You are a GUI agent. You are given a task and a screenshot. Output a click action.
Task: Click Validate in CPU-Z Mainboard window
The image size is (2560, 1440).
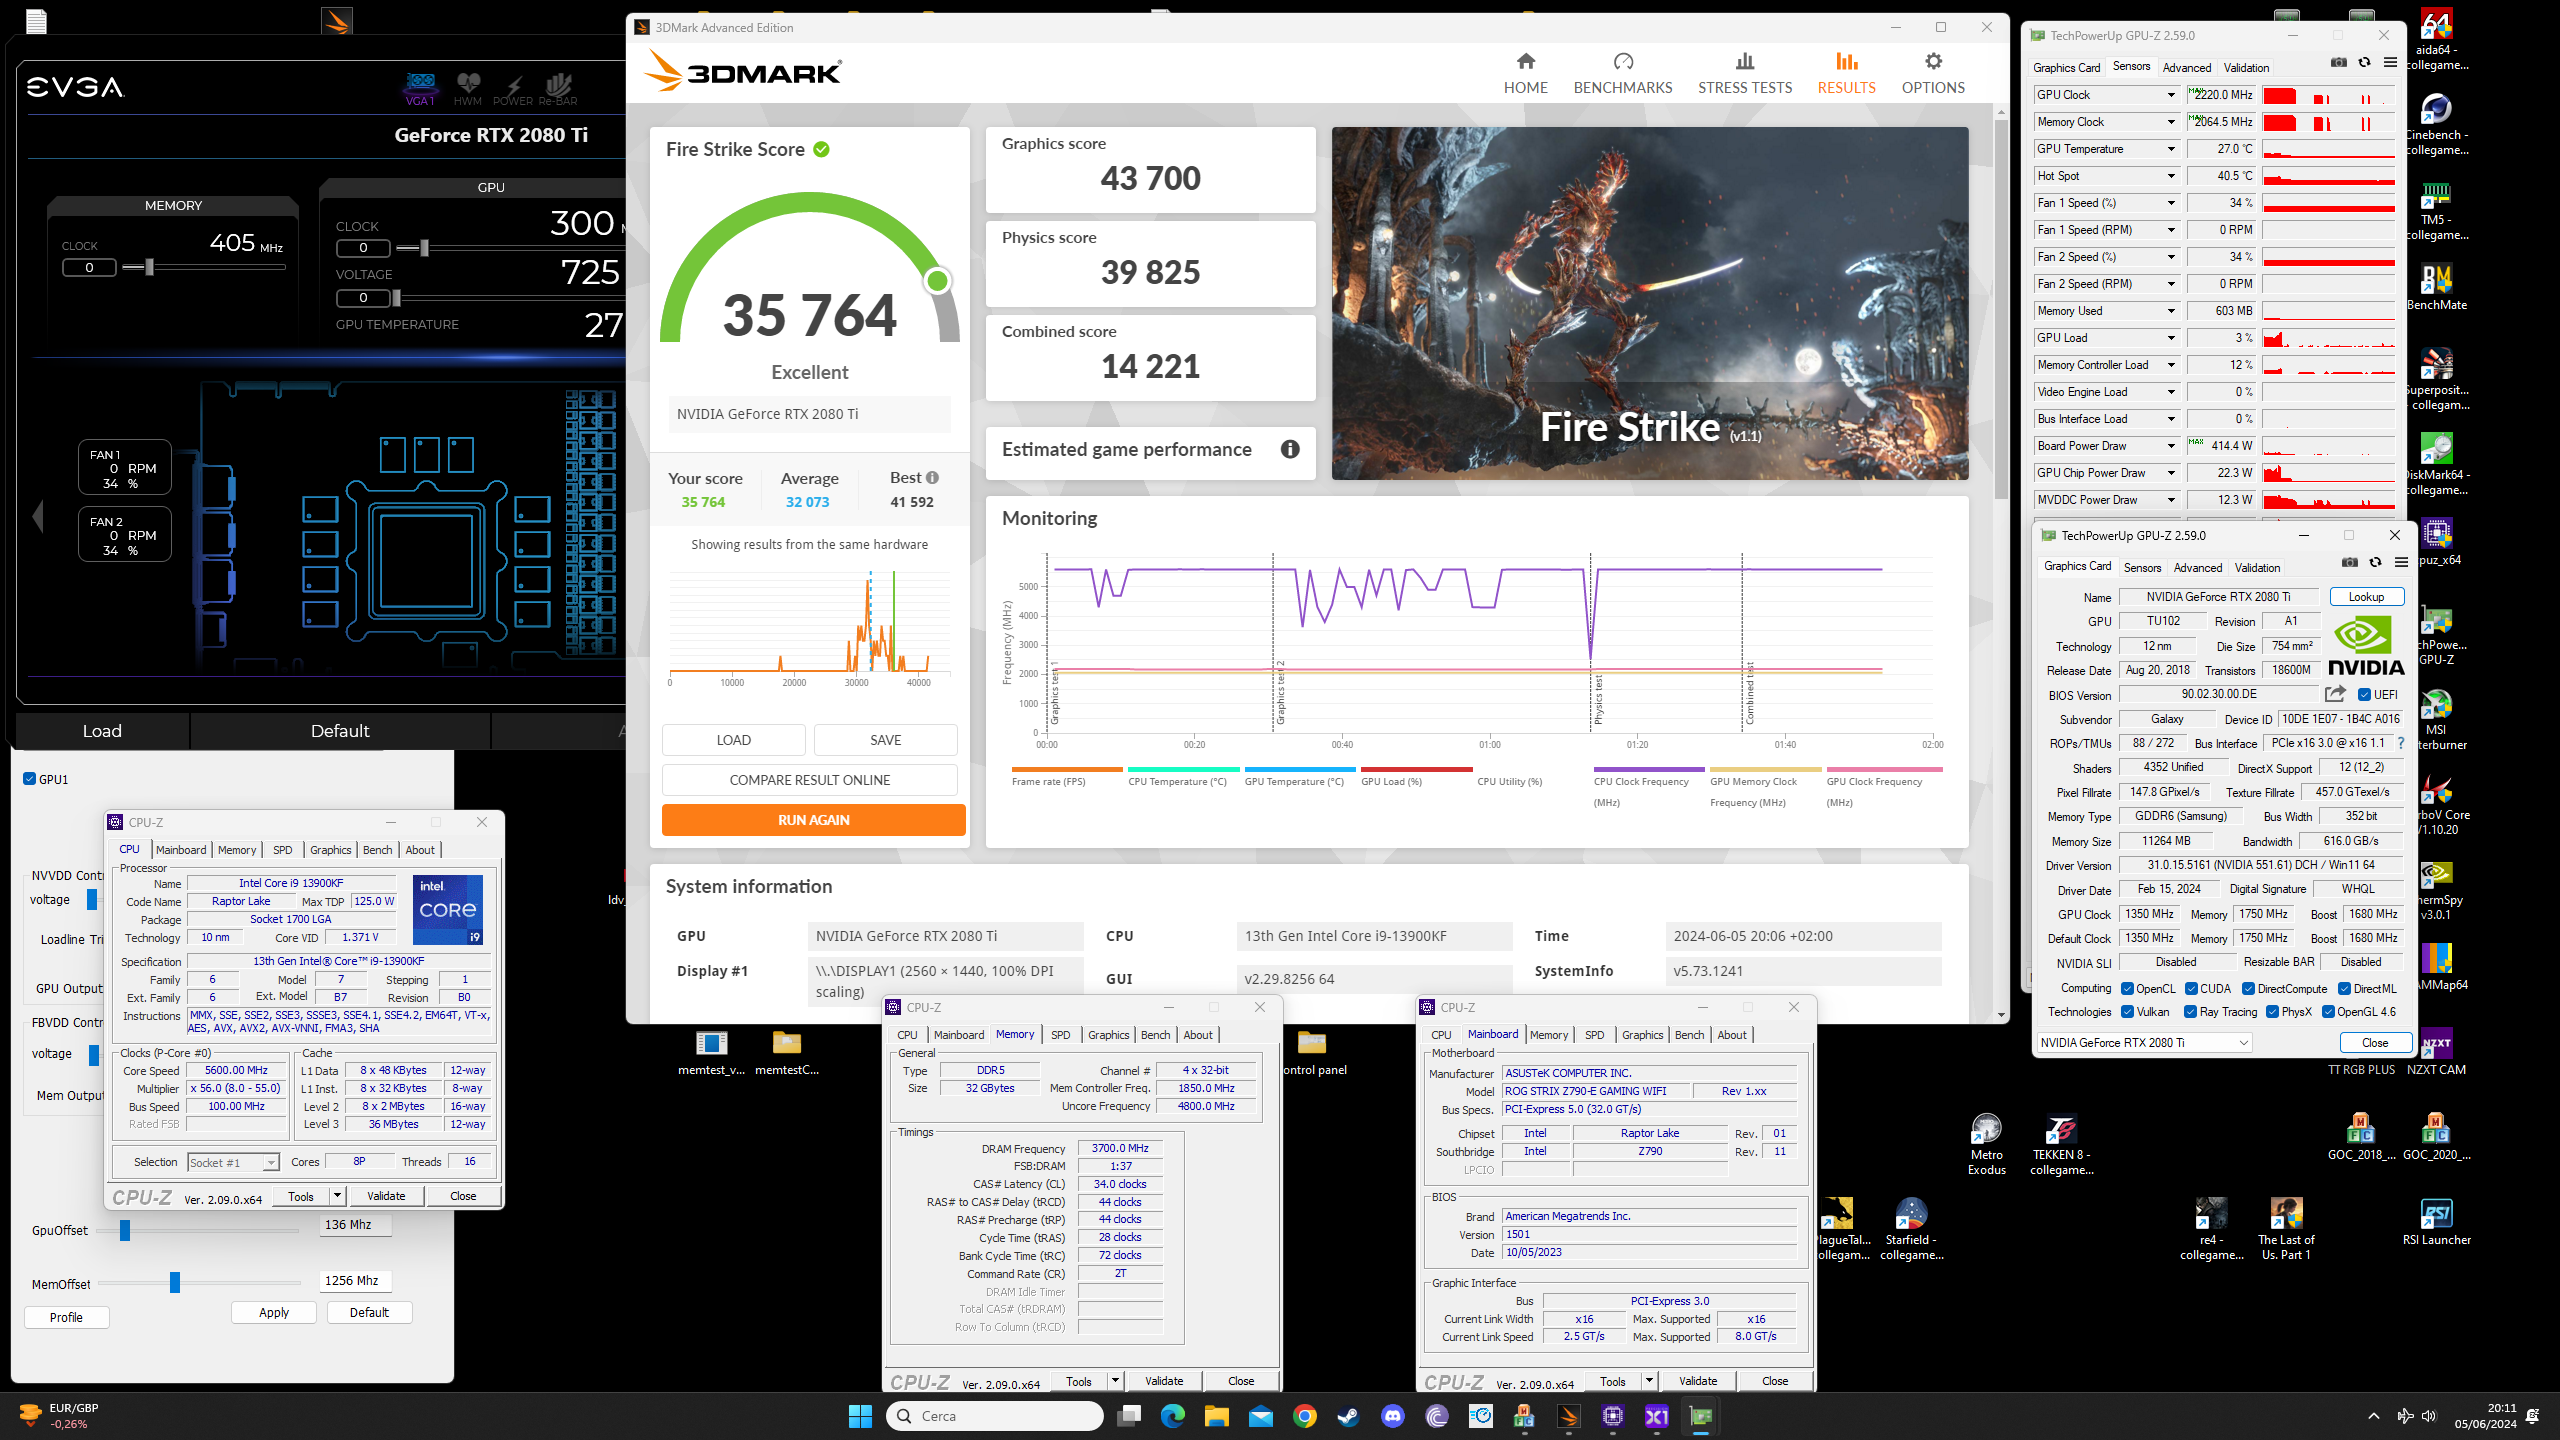tap(1697, 1381)
